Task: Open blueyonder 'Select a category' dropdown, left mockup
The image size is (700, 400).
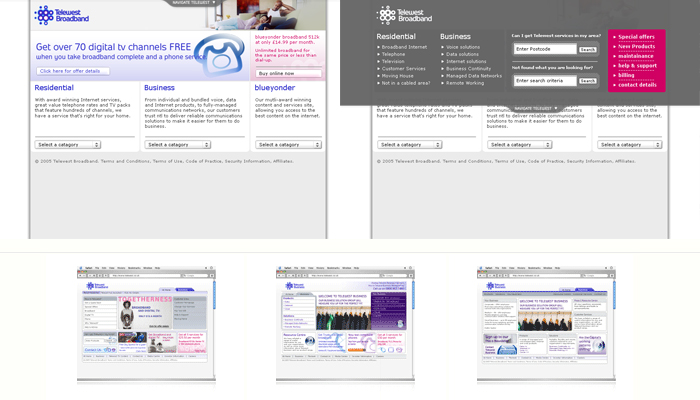Action: (288, 145)
